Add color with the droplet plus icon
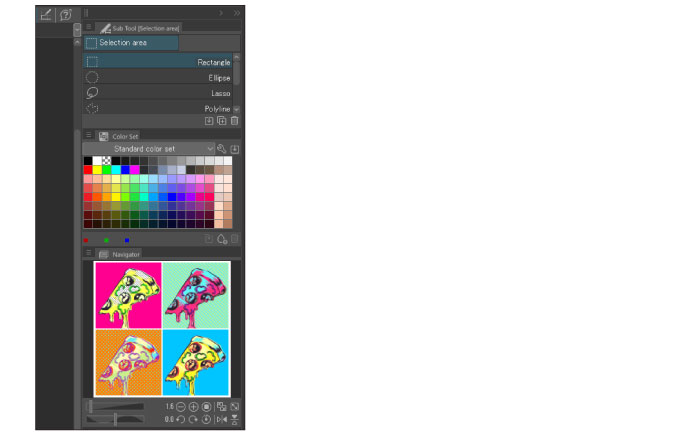The image size is (693, 444). point(222,239)
